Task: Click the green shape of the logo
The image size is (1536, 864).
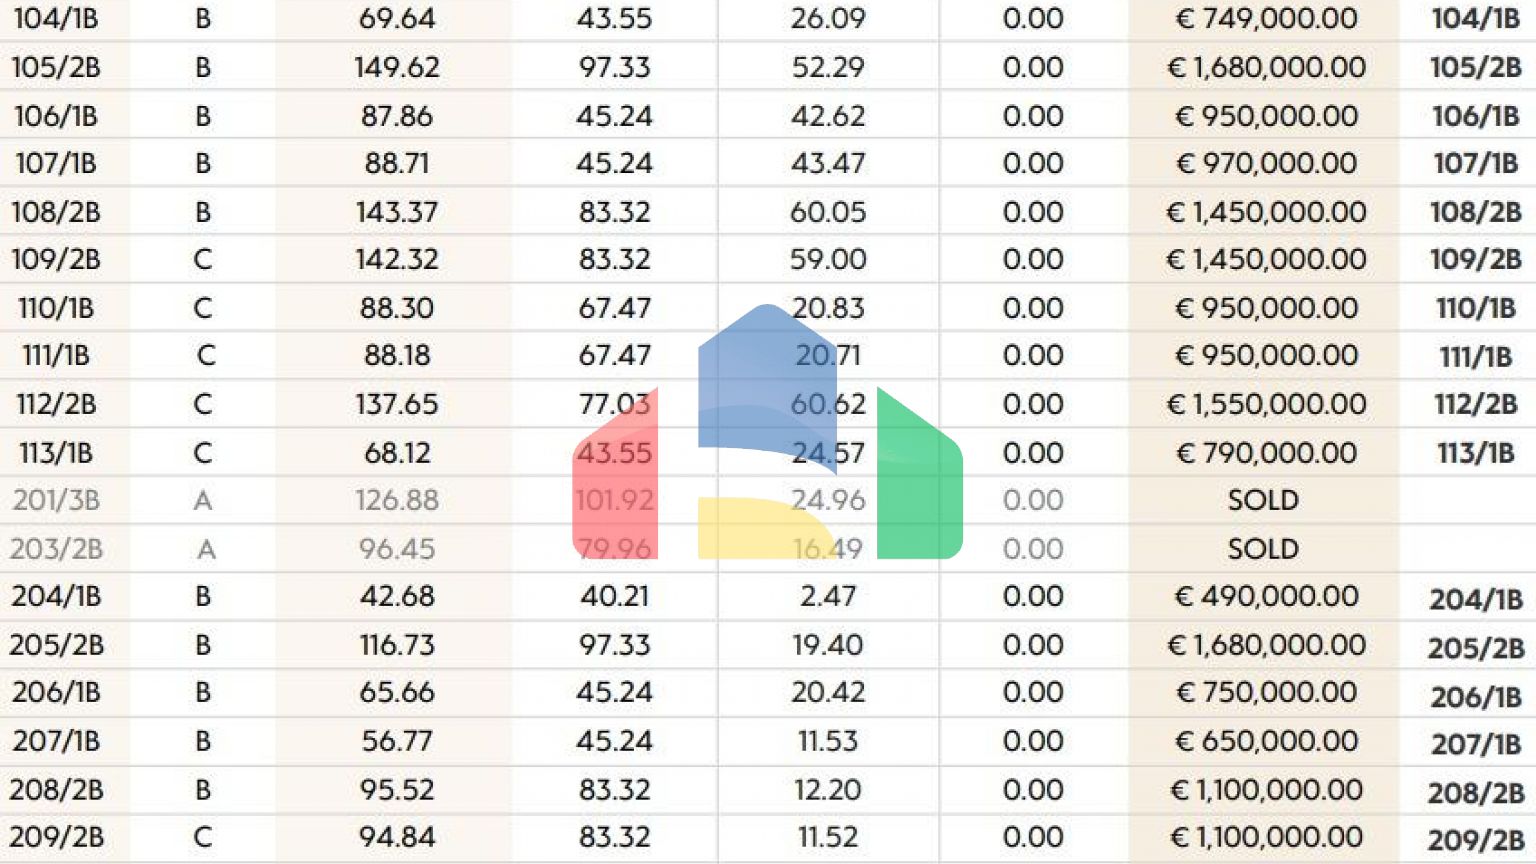Action: pos(920,474)
